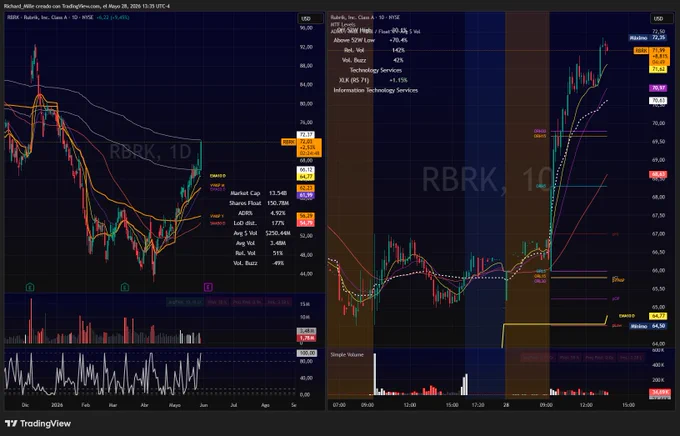
Task: Click the 100,00 oscillator scale label
Action: tap(306, 353)
